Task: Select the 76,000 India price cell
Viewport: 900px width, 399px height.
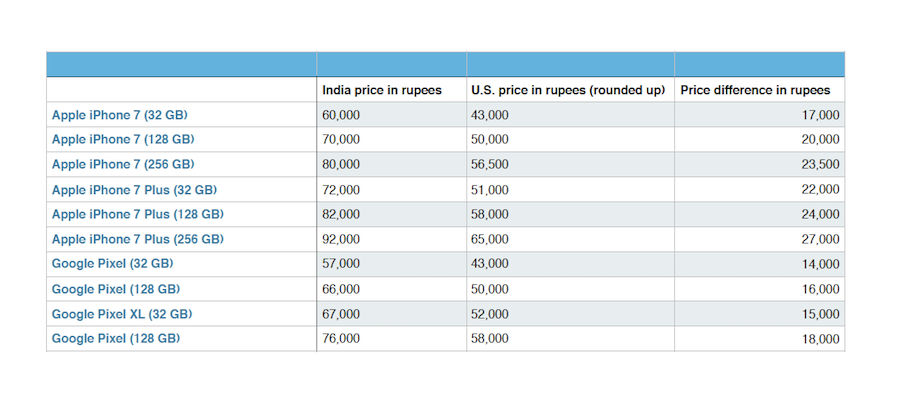Action: tap(391, 339)
